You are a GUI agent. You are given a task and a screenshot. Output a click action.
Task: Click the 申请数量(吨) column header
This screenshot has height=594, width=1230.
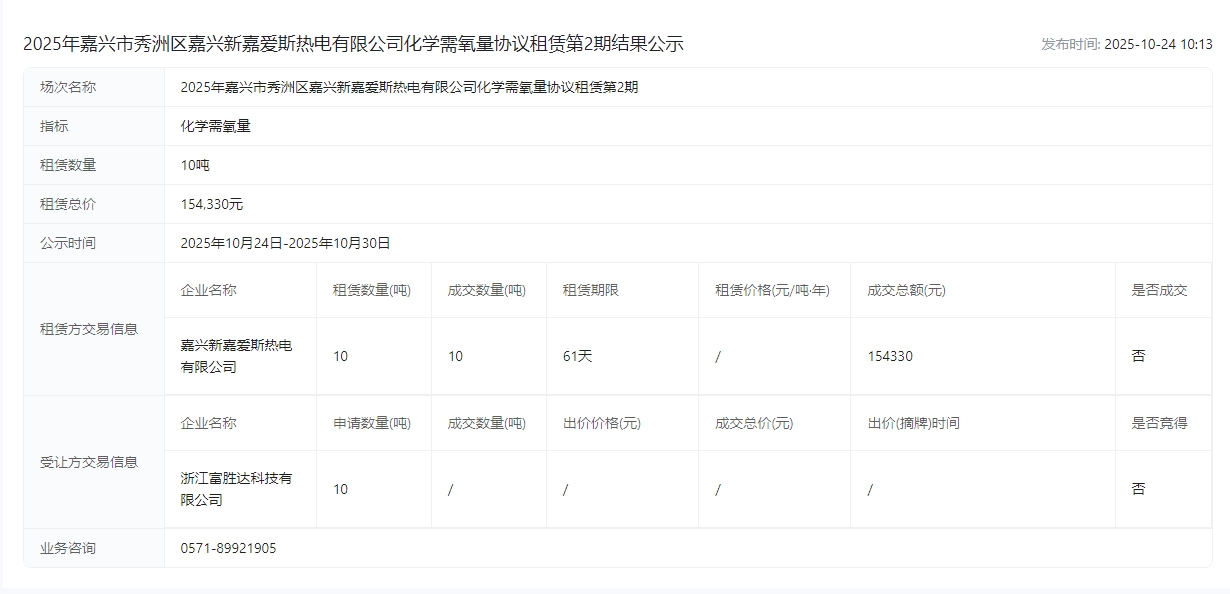tap(371, 423)
